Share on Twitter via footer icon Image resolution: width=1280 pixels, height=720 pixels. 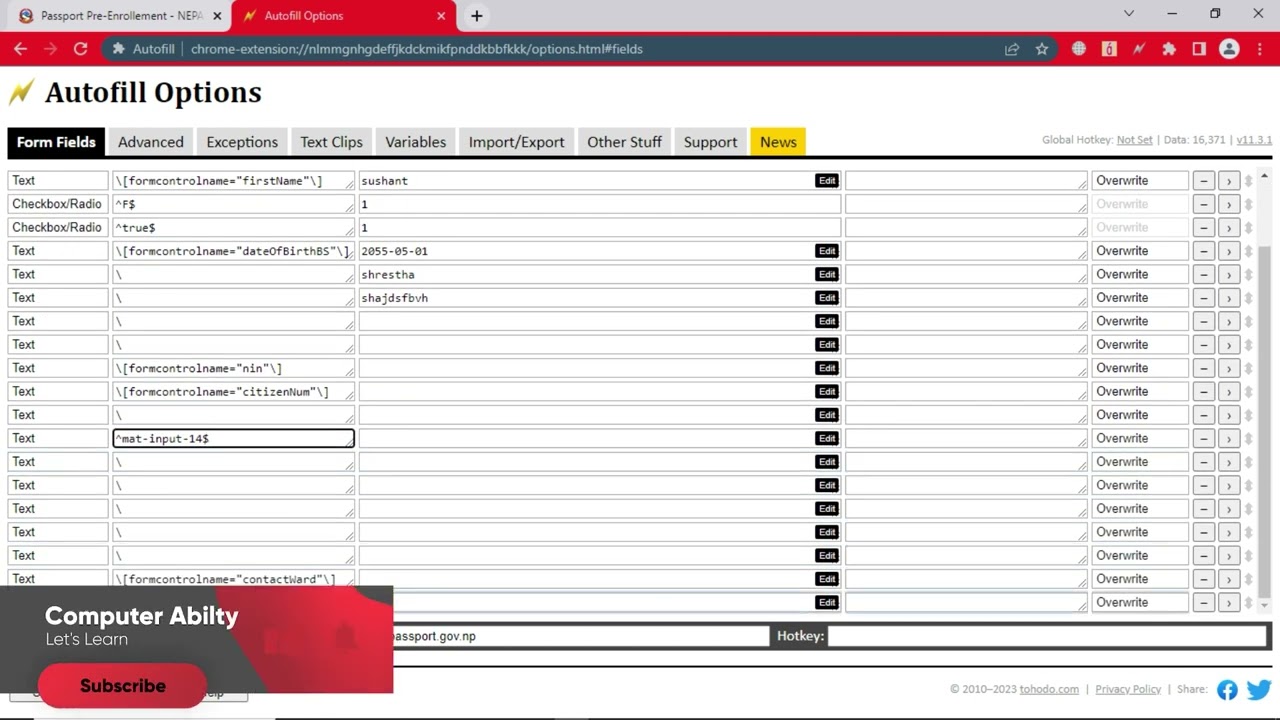click(x=1259, y=690)
